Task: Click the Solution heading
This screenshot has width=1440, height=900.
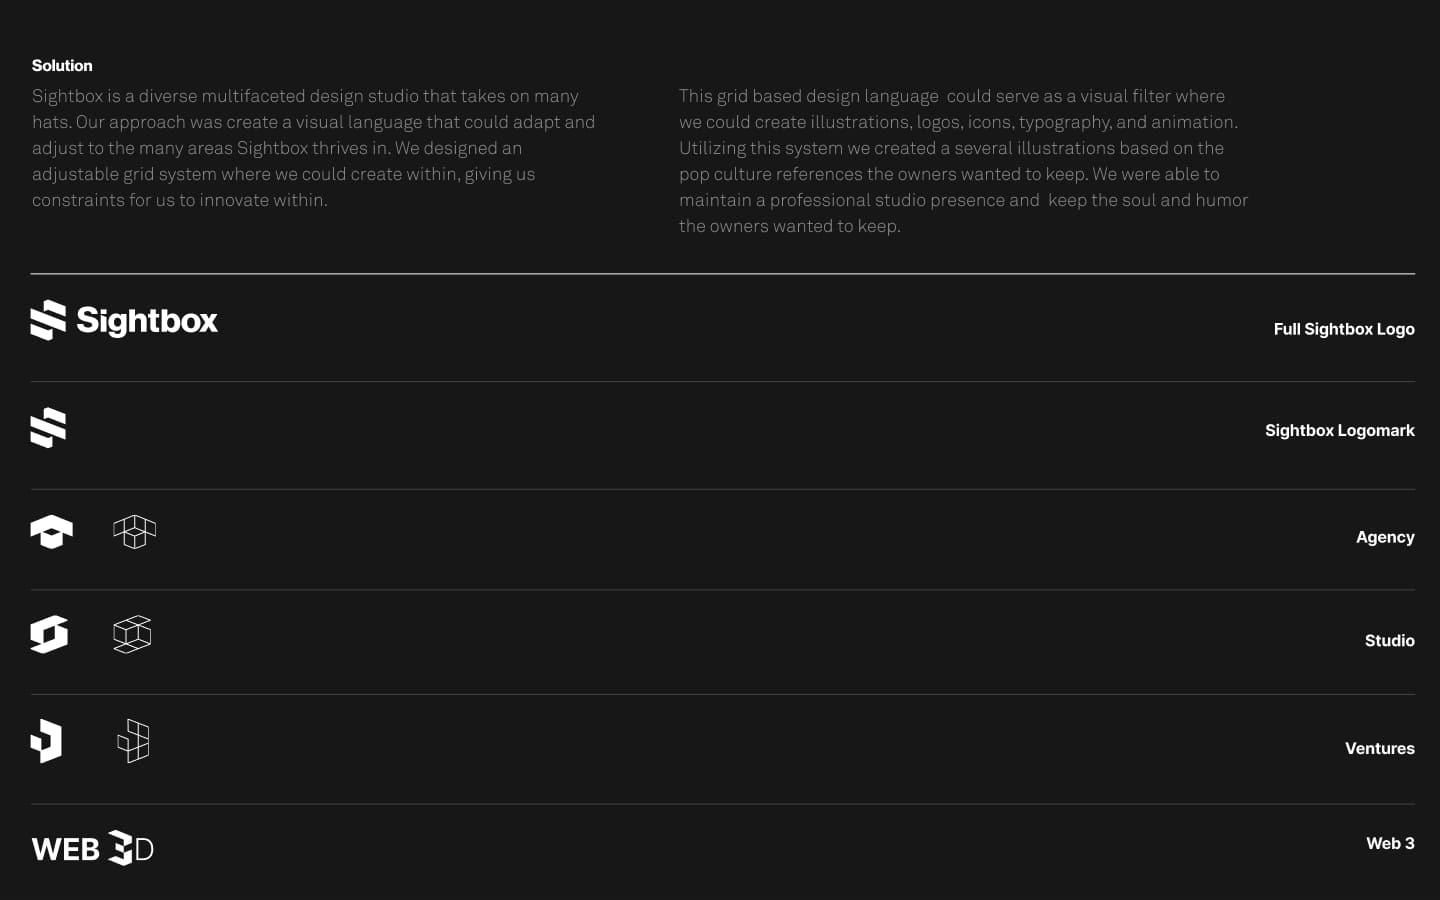Action: [x=62, y=65]
